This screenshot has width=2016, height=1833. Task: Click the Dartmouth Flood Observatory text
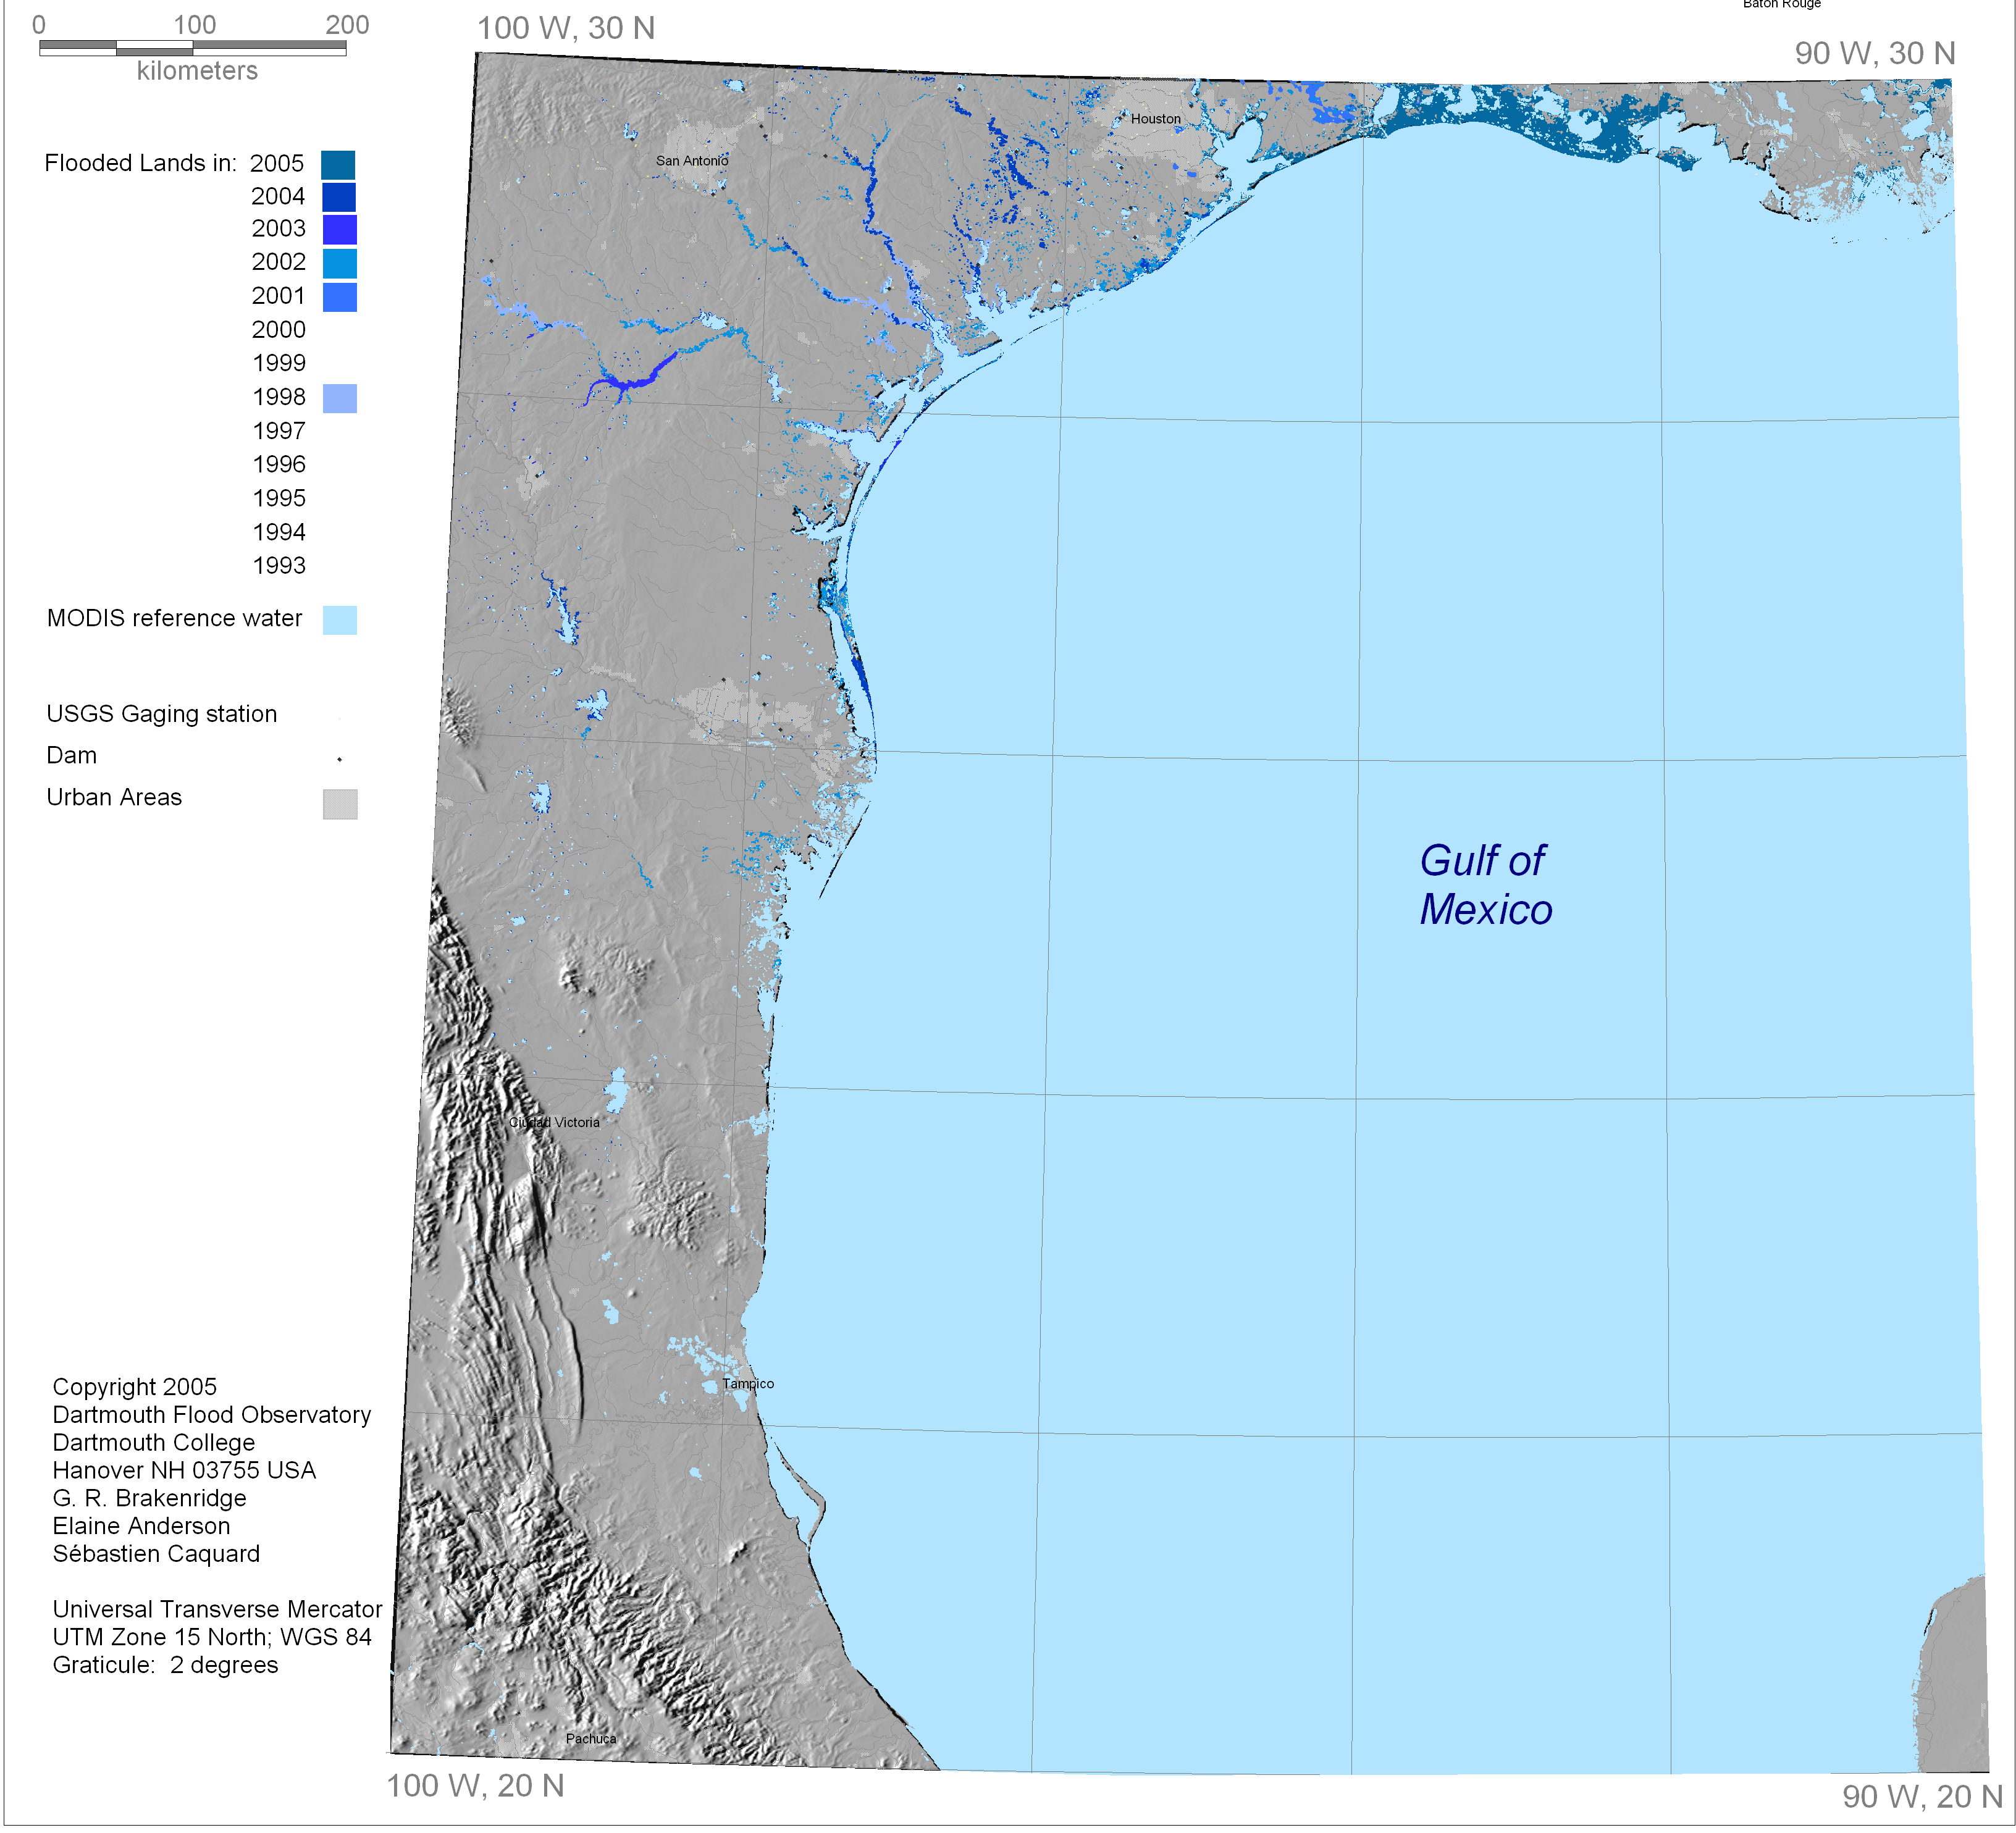(212, 1415)
